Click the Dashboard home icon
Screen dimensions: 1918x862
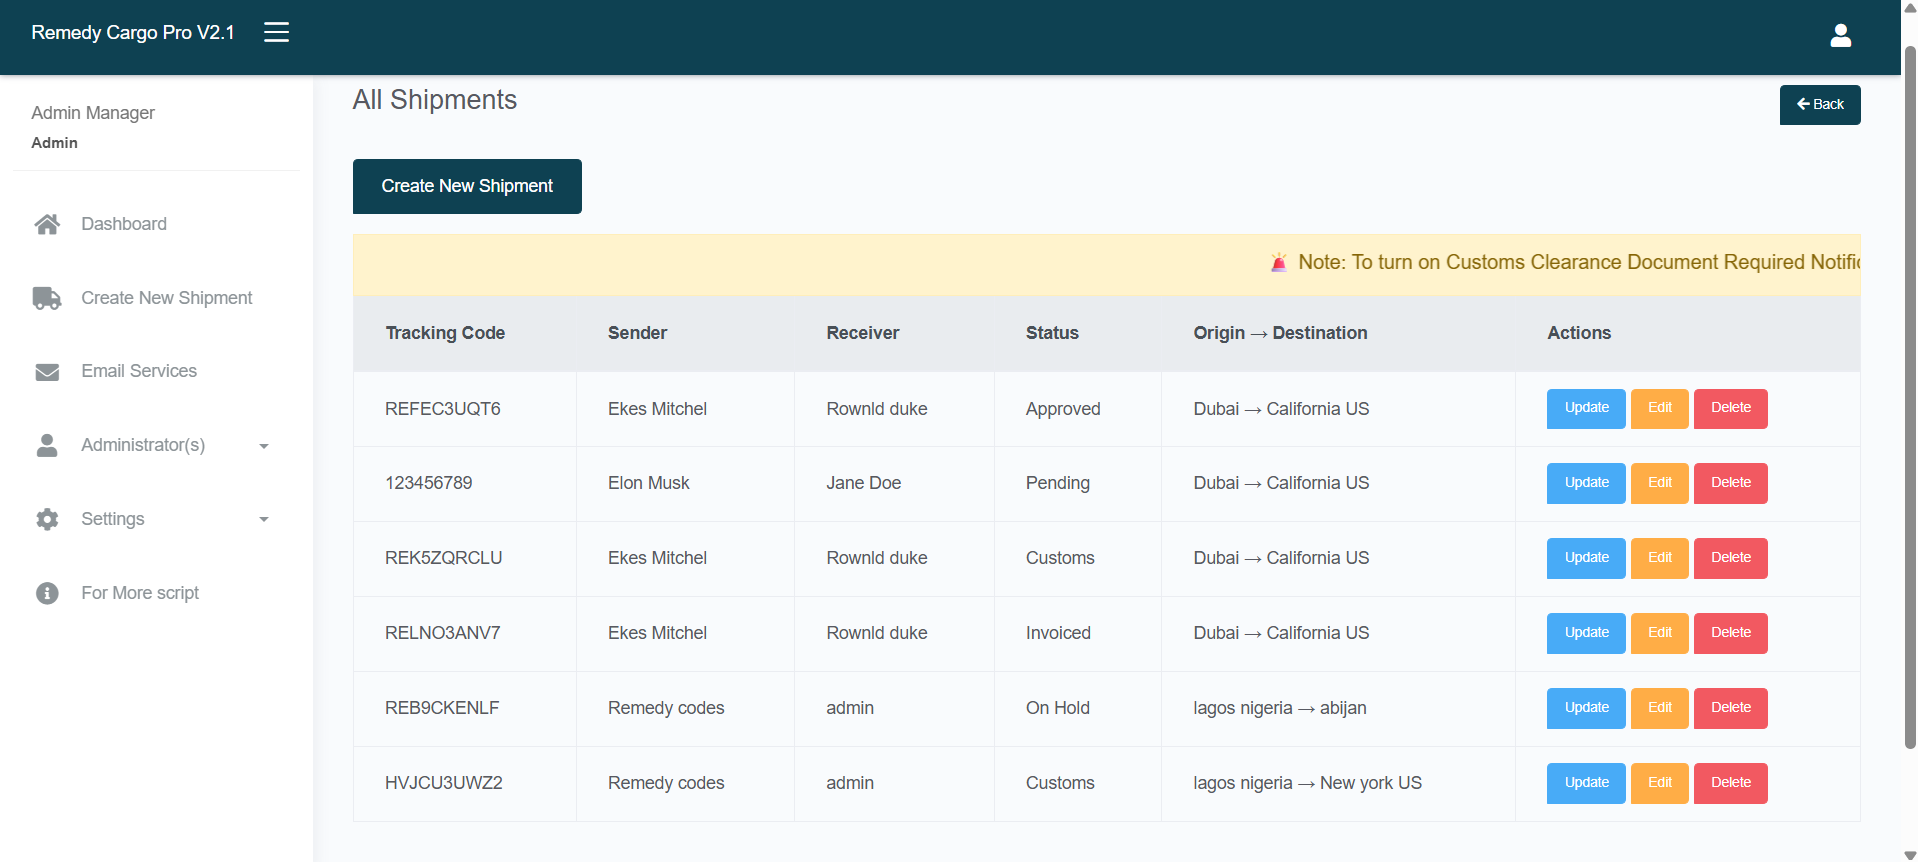pyautogui.click(x=47, y=224)
